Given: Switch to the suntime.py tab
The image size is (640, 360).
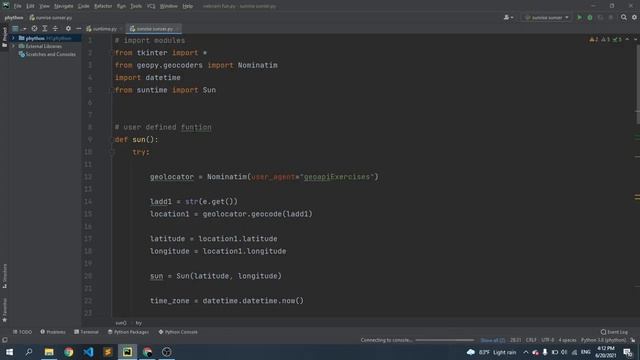Looking at the screenshot, I should click(x=102, y=29).
